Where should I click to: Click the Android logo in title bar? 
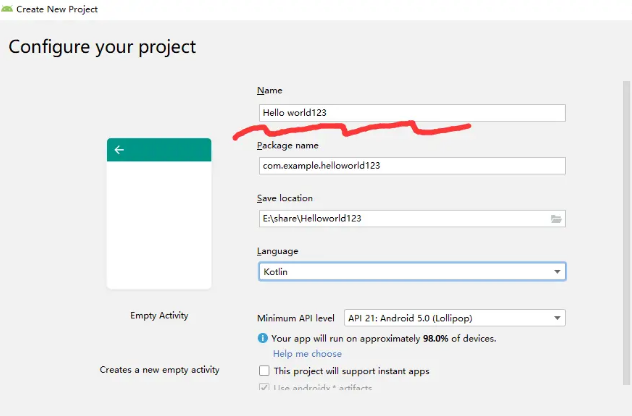pyautogui.click(x=8, y=7)
